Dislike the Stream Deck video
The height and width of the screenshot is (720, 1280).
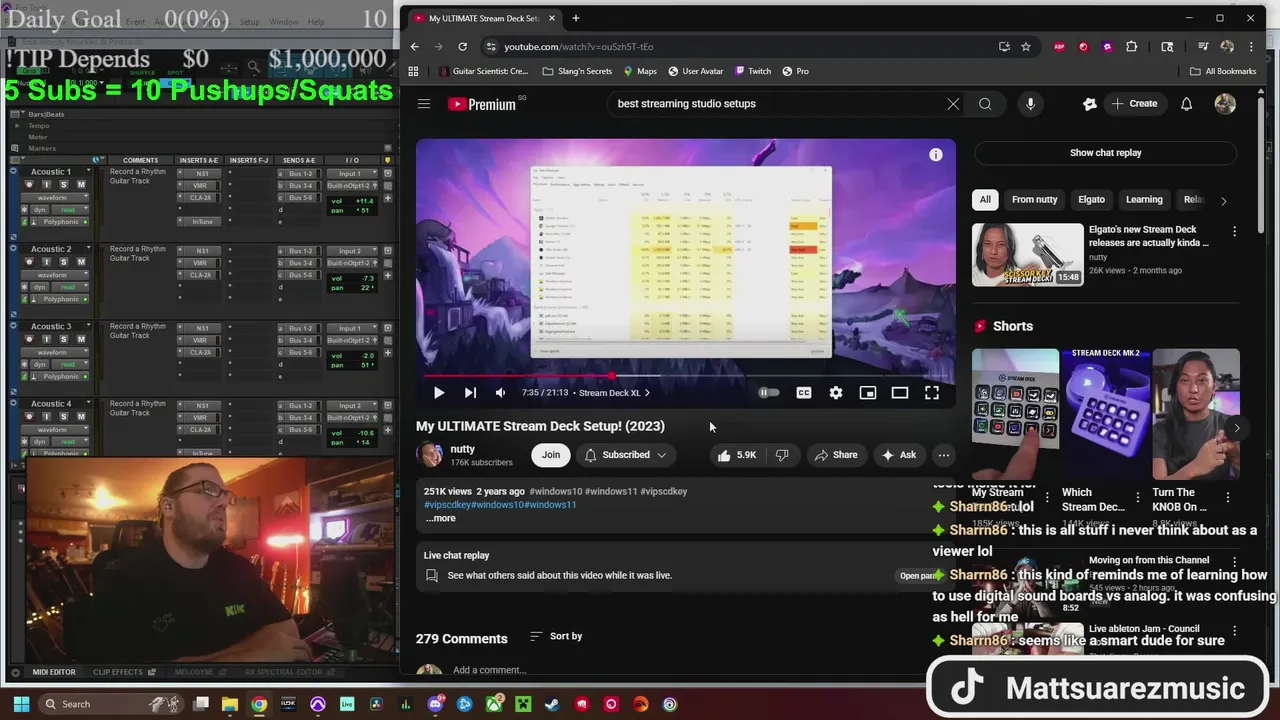[783, 455]
